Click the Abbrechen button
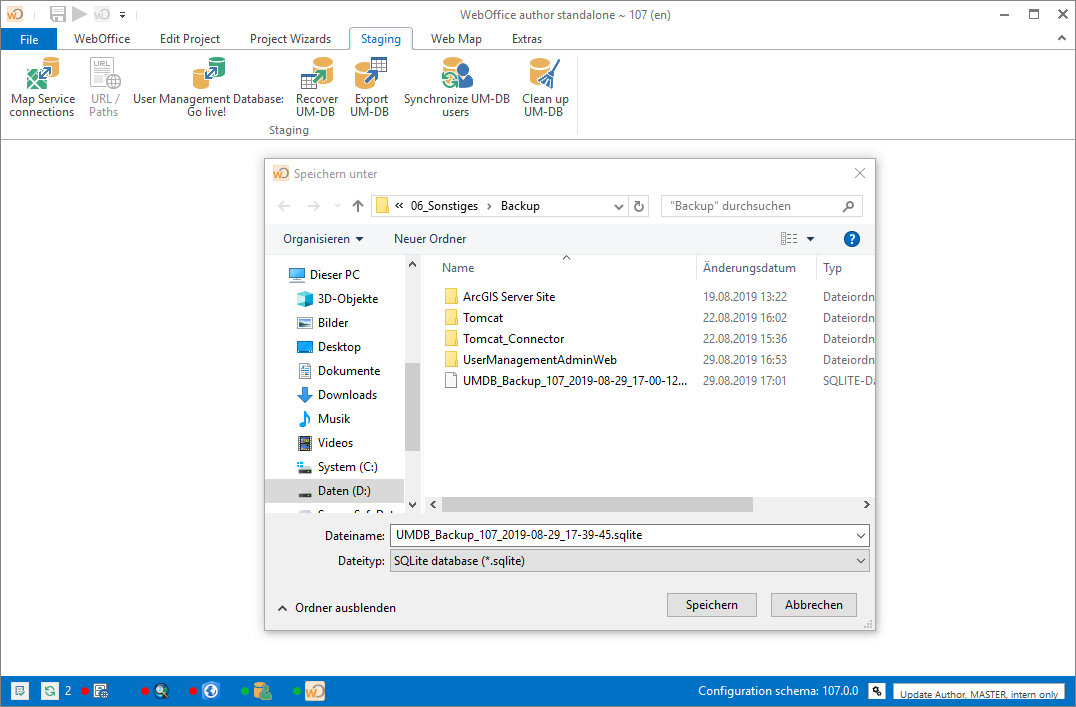The image size is (1076, 707). click(x=813, y=604)
